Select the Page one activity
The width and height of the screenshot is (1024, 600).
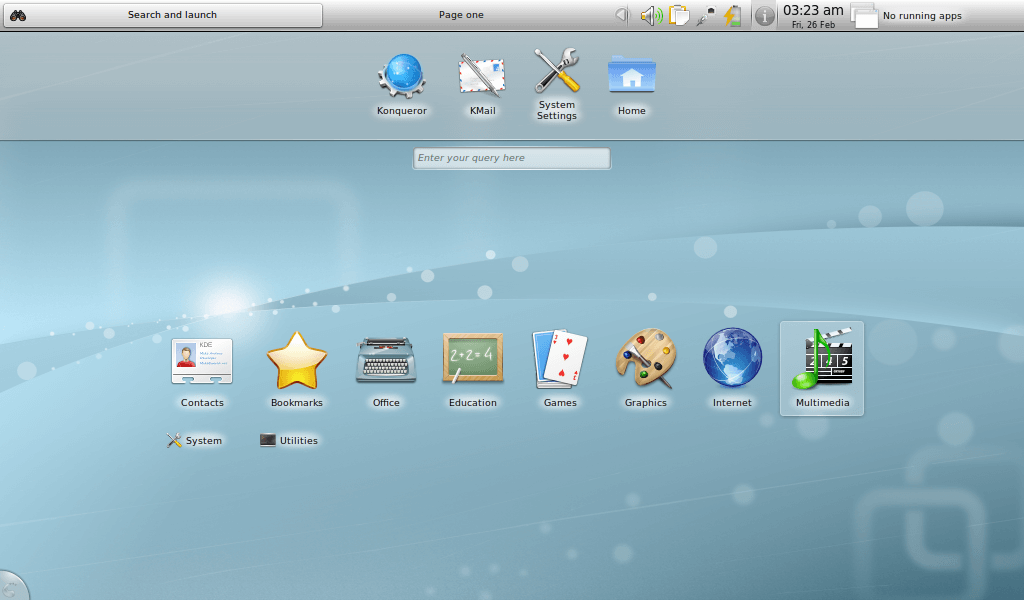(460, 15)
